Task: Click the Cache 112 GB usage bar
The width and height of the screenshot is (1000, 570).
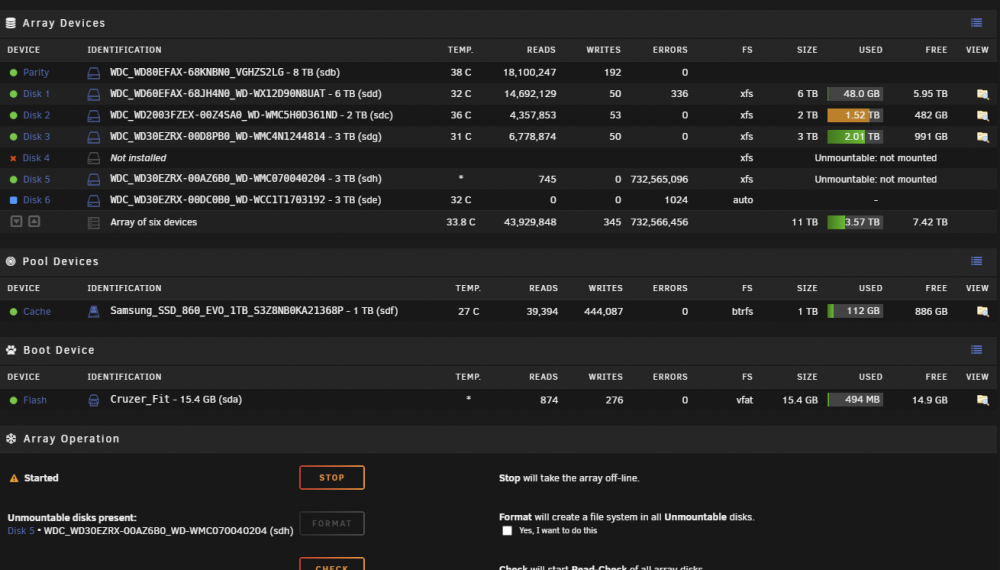Action: click(x=855, y=311)
